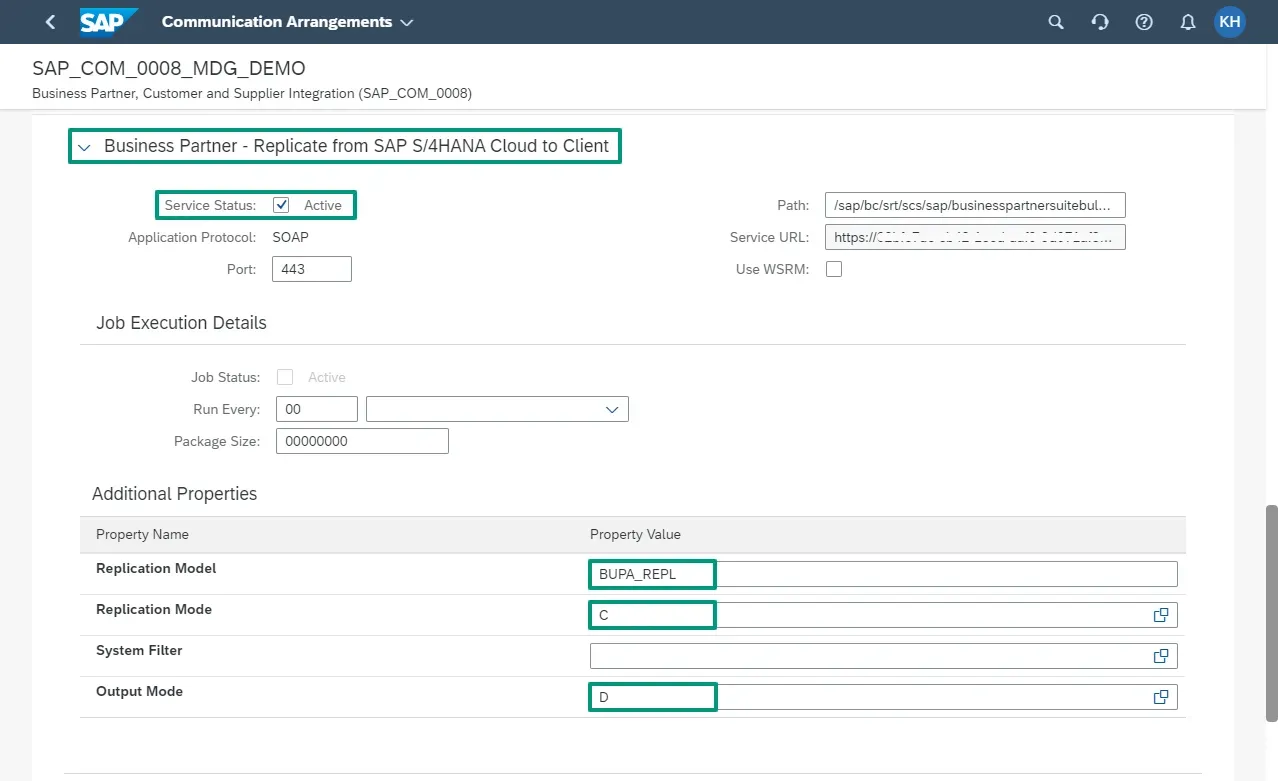Image resolution: width=1278 pixels, height=781 pixels.
Task: Click the SAP logo
Action: point(108,21)
